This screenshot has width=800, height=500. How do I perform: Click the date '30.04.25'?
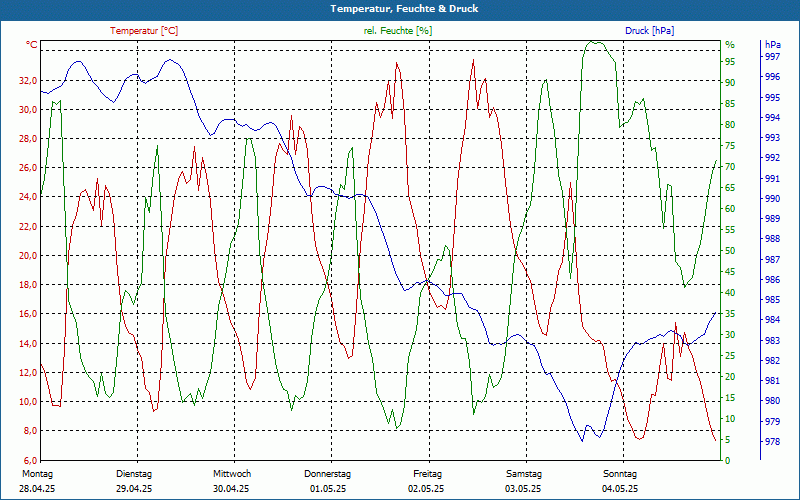pyautogui.click(x=231, y=489)
